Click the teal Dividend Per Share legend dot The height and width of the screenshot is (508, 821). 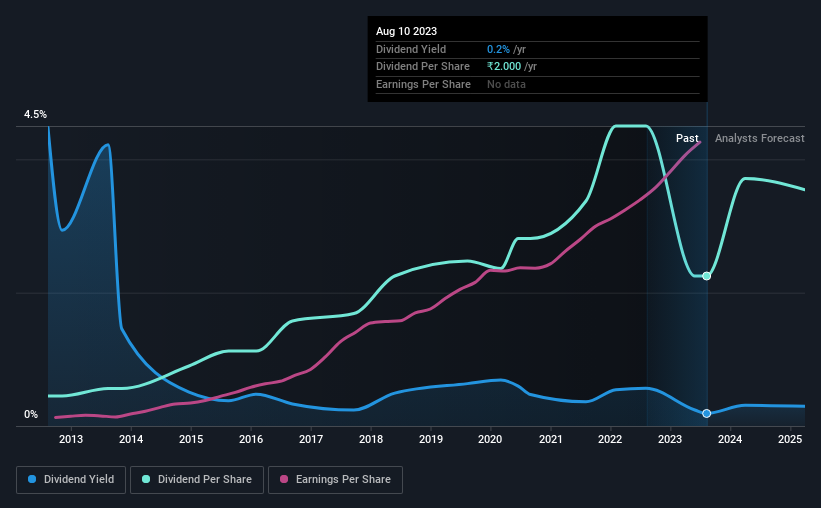[146, 479]
